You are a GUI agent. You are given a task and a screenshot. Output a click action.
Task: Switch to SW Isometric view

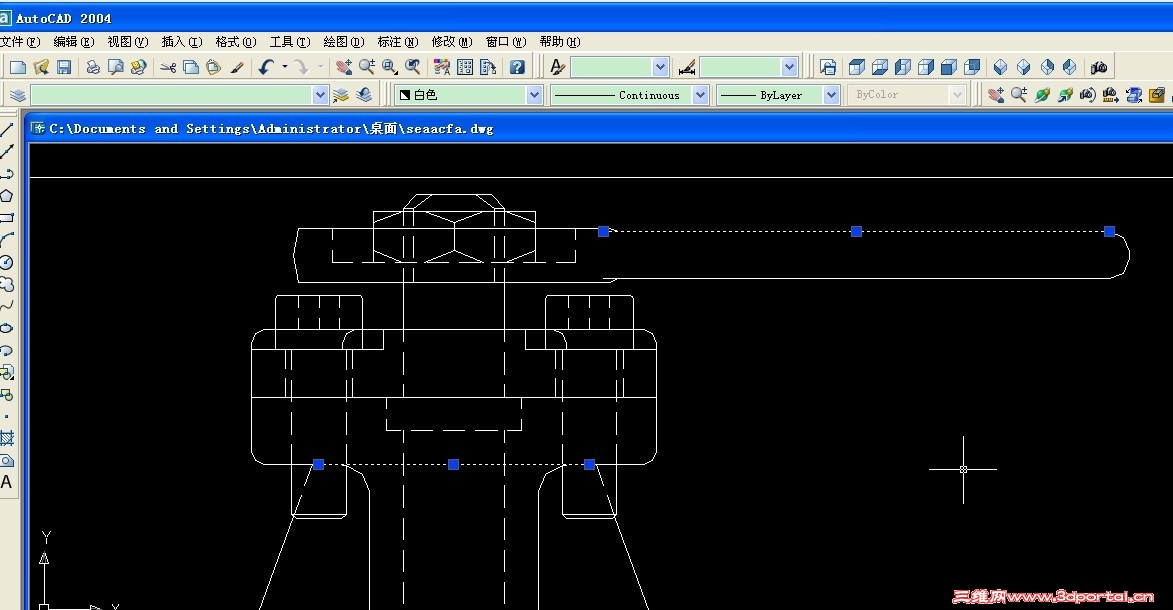point(1000,67)
